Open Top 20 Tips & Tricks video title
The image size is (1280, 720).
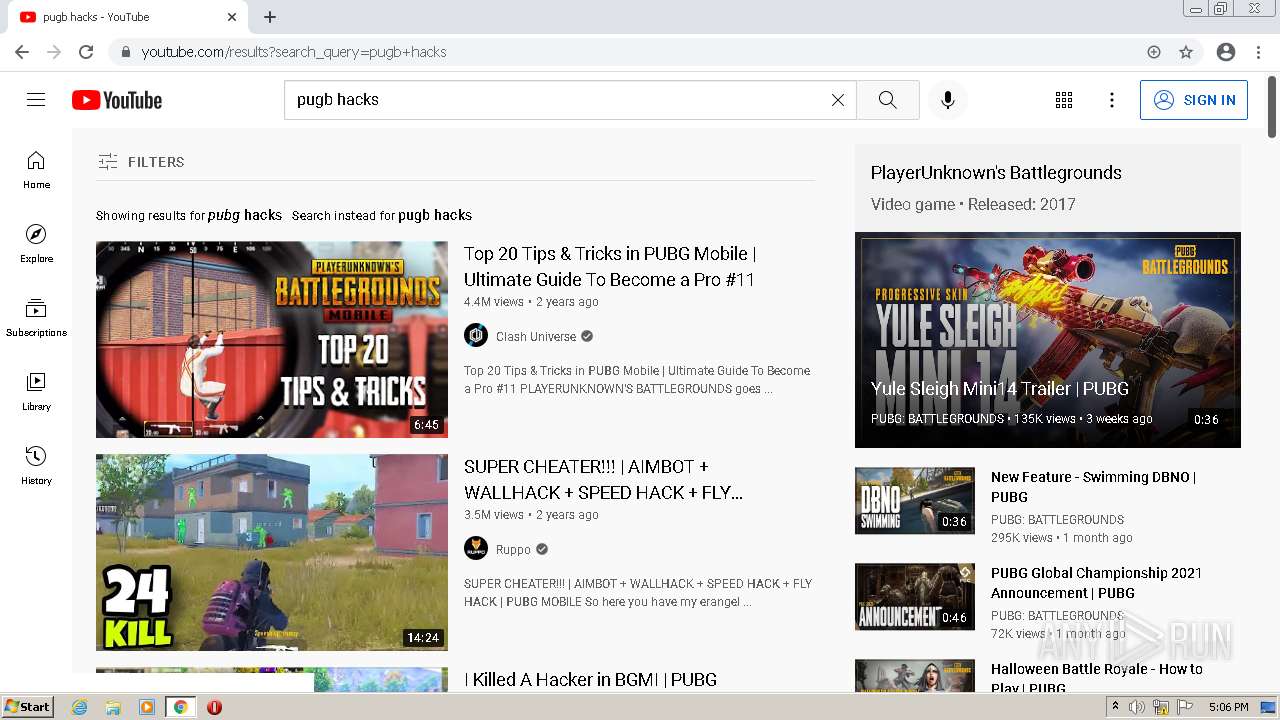click(610, 267)
